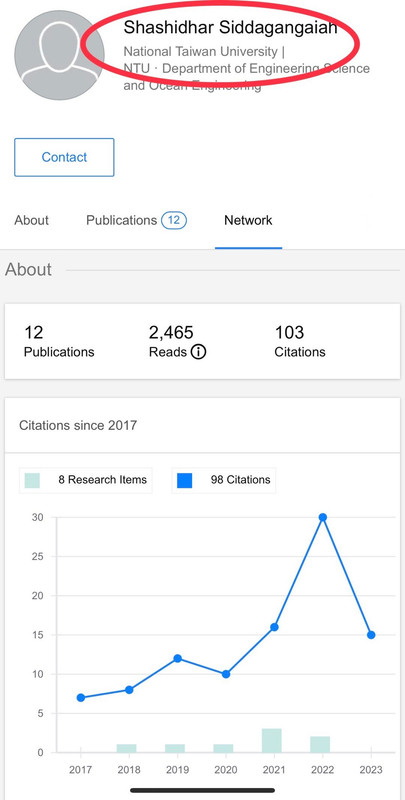
Task: Click the Reads info icon
Action: [198, 352]
